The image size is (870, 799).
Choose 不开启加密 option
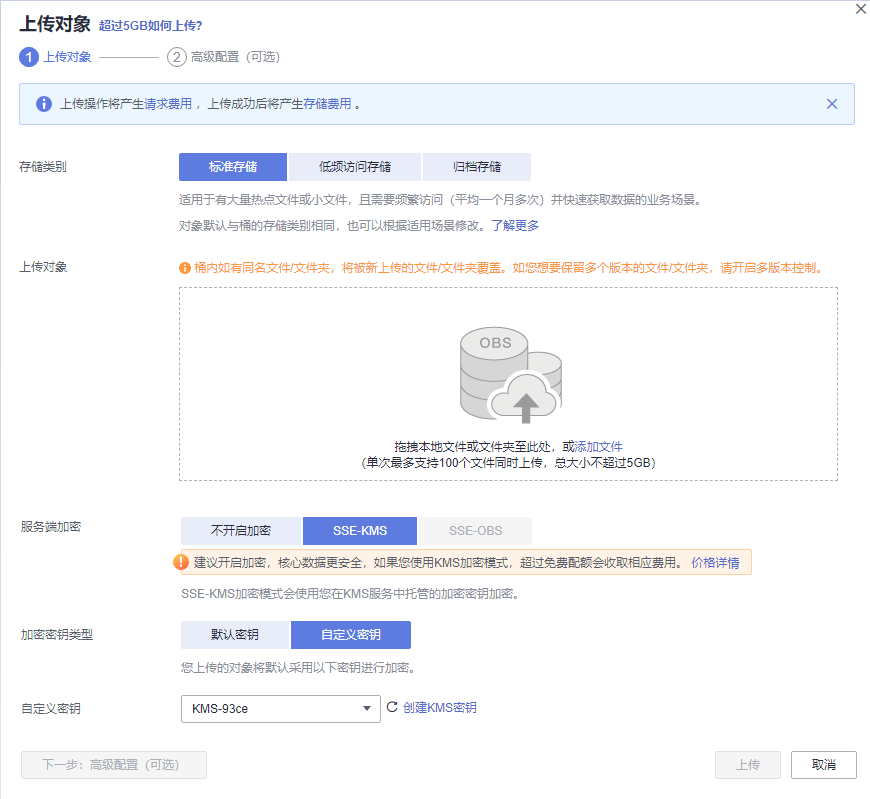241,530
